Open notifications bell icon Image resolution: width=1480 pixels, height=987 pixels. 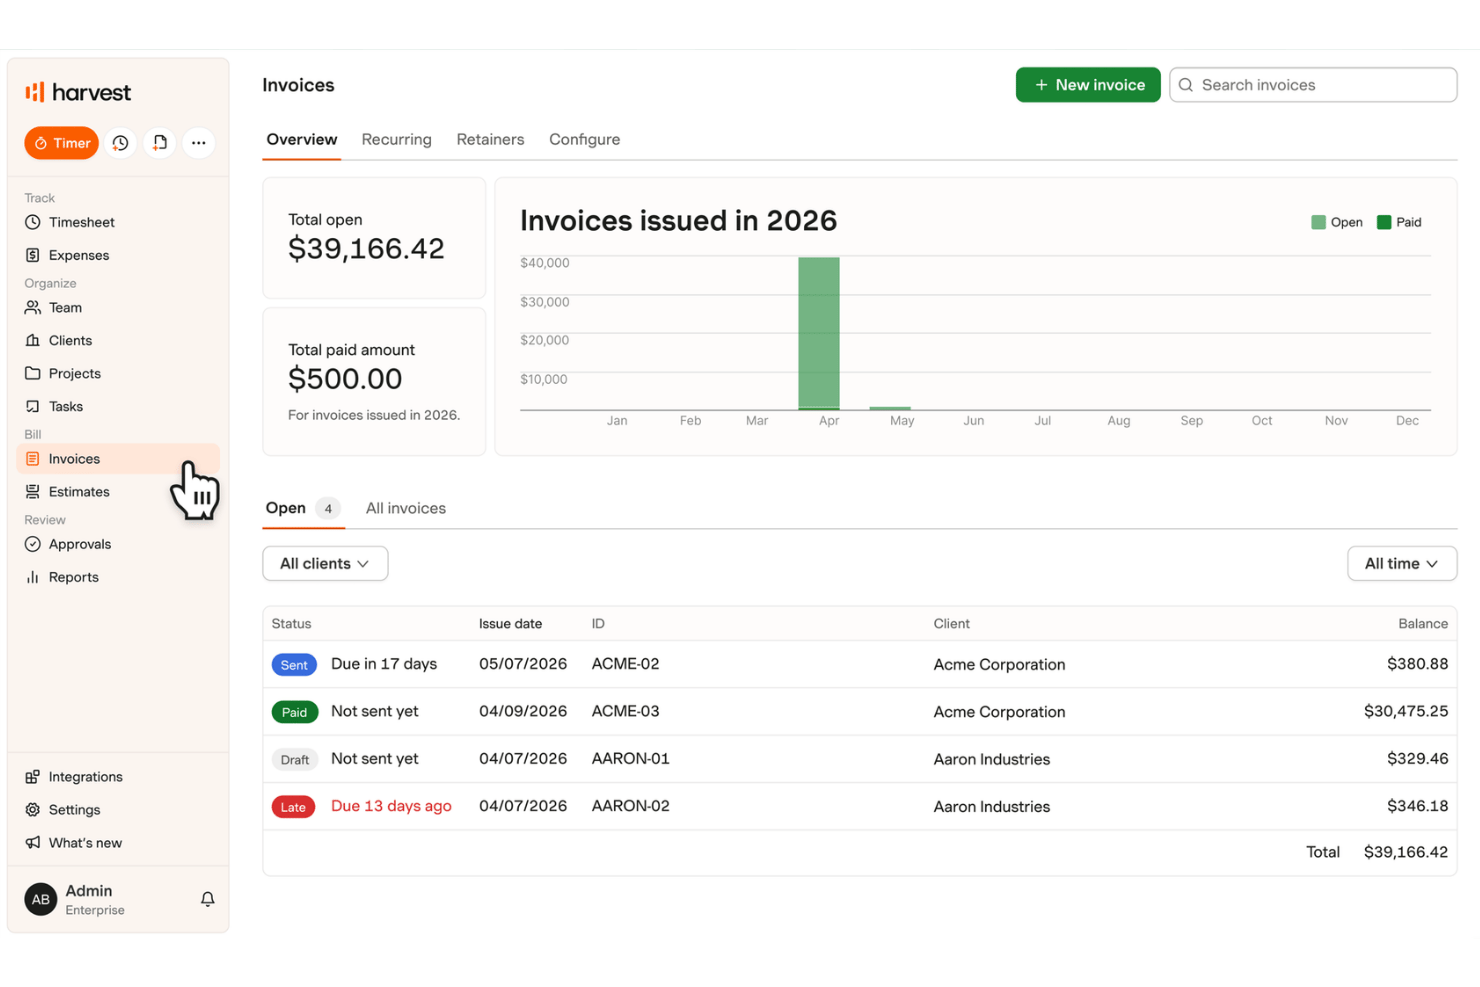tap(208, 899)
